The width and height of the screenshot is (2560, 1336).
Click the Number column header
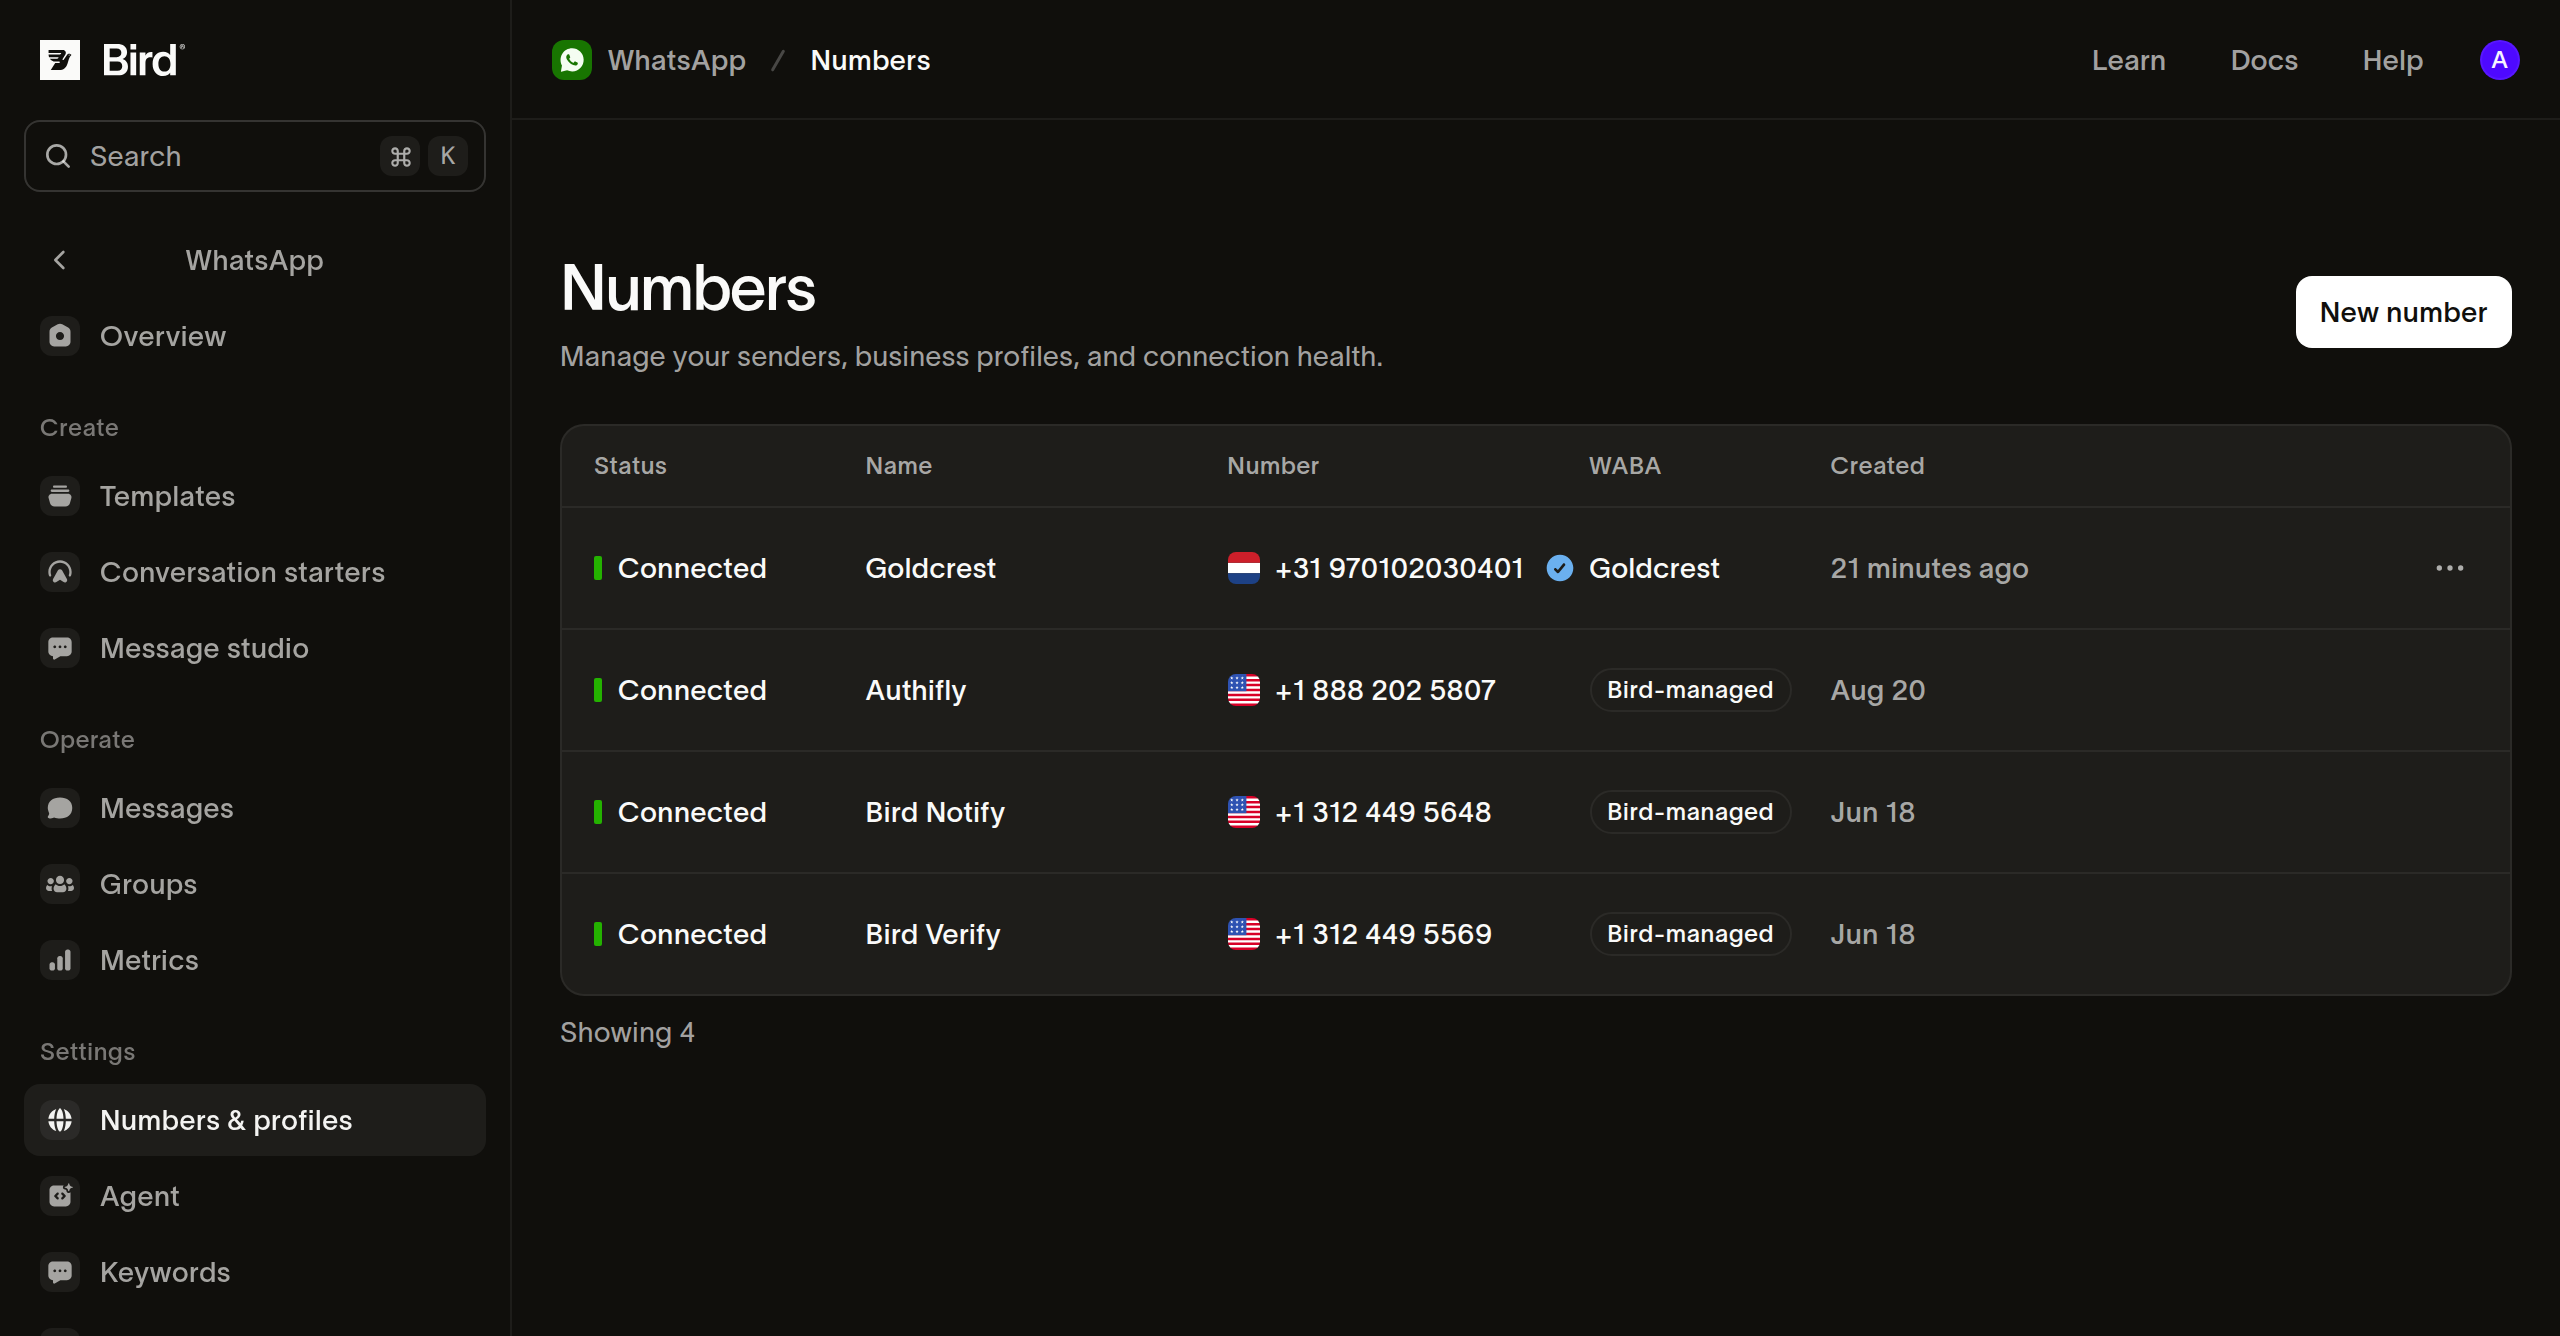(1273, 466)
